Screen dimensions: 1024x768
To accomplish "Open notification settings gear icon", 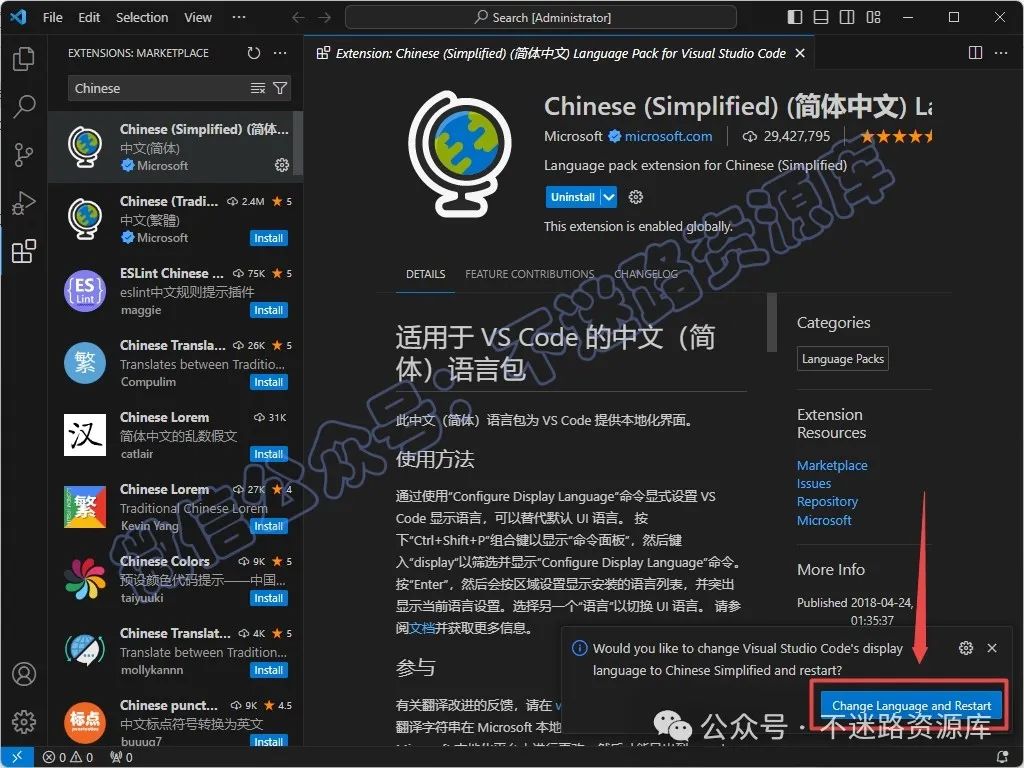I will [x=966, y=648].
